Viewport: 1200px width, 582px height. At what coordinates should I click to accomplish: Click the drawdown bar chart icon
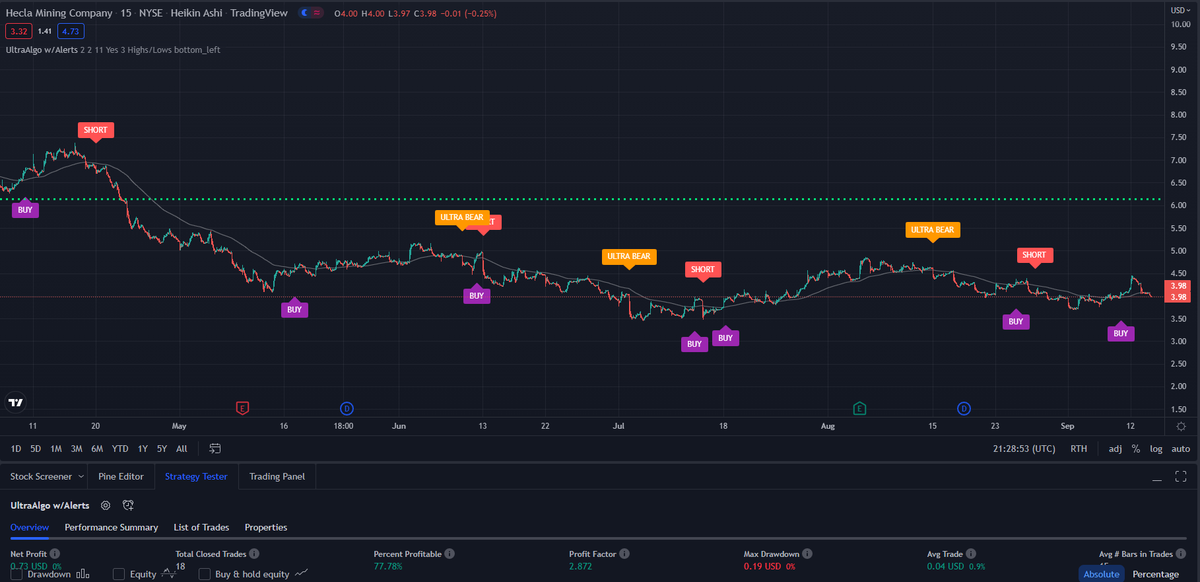(x=83, y=574)
